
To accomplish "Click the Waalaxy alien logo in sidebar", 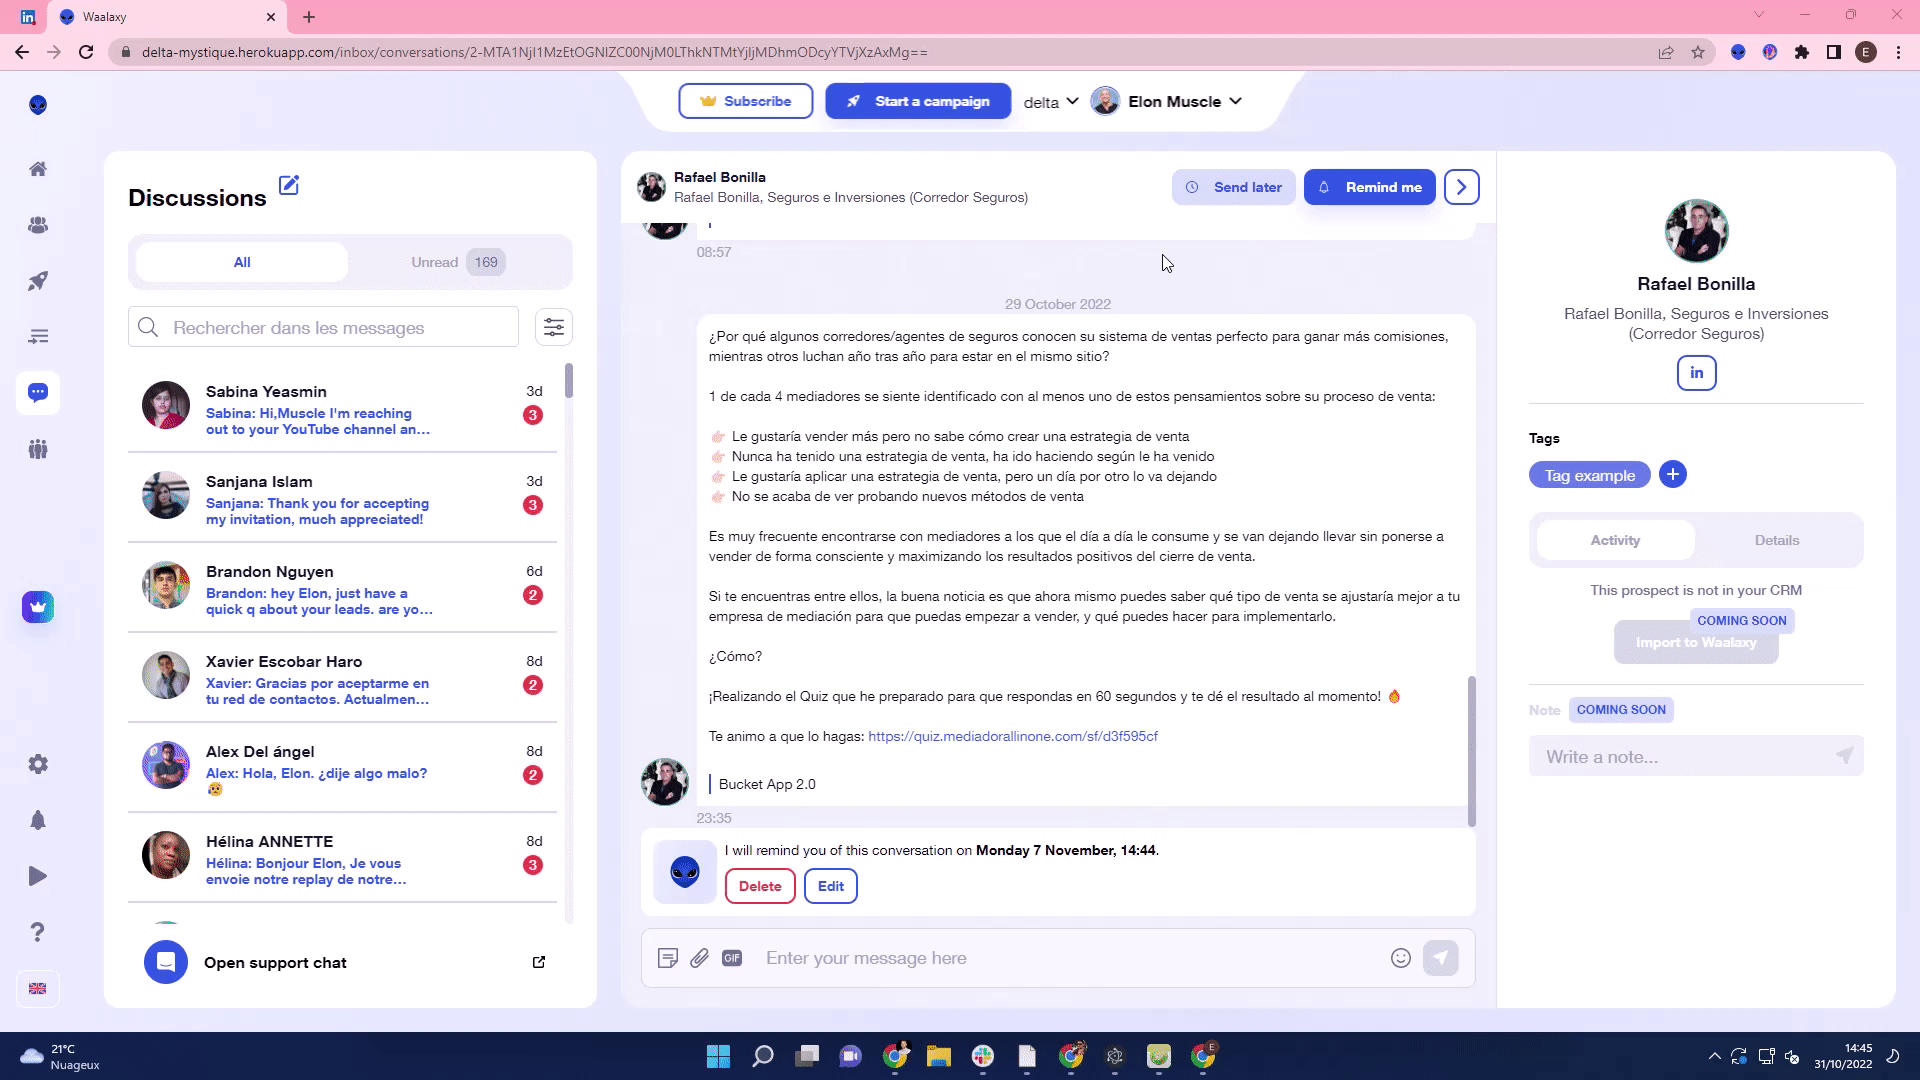I will (38, 105).
